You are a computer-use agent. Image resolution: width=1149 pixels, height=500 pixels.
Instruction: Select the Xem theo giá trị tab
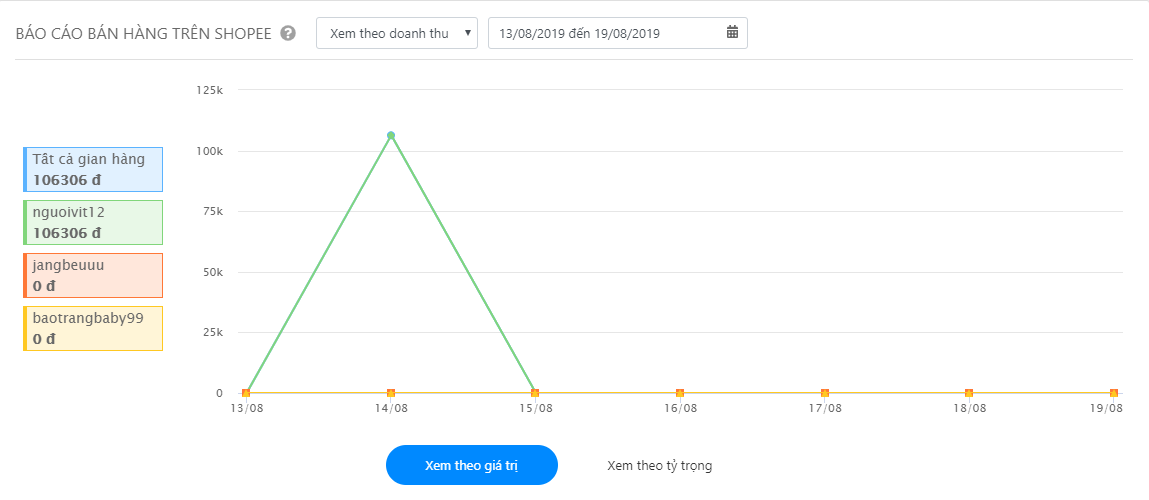(x=472, y=465)
